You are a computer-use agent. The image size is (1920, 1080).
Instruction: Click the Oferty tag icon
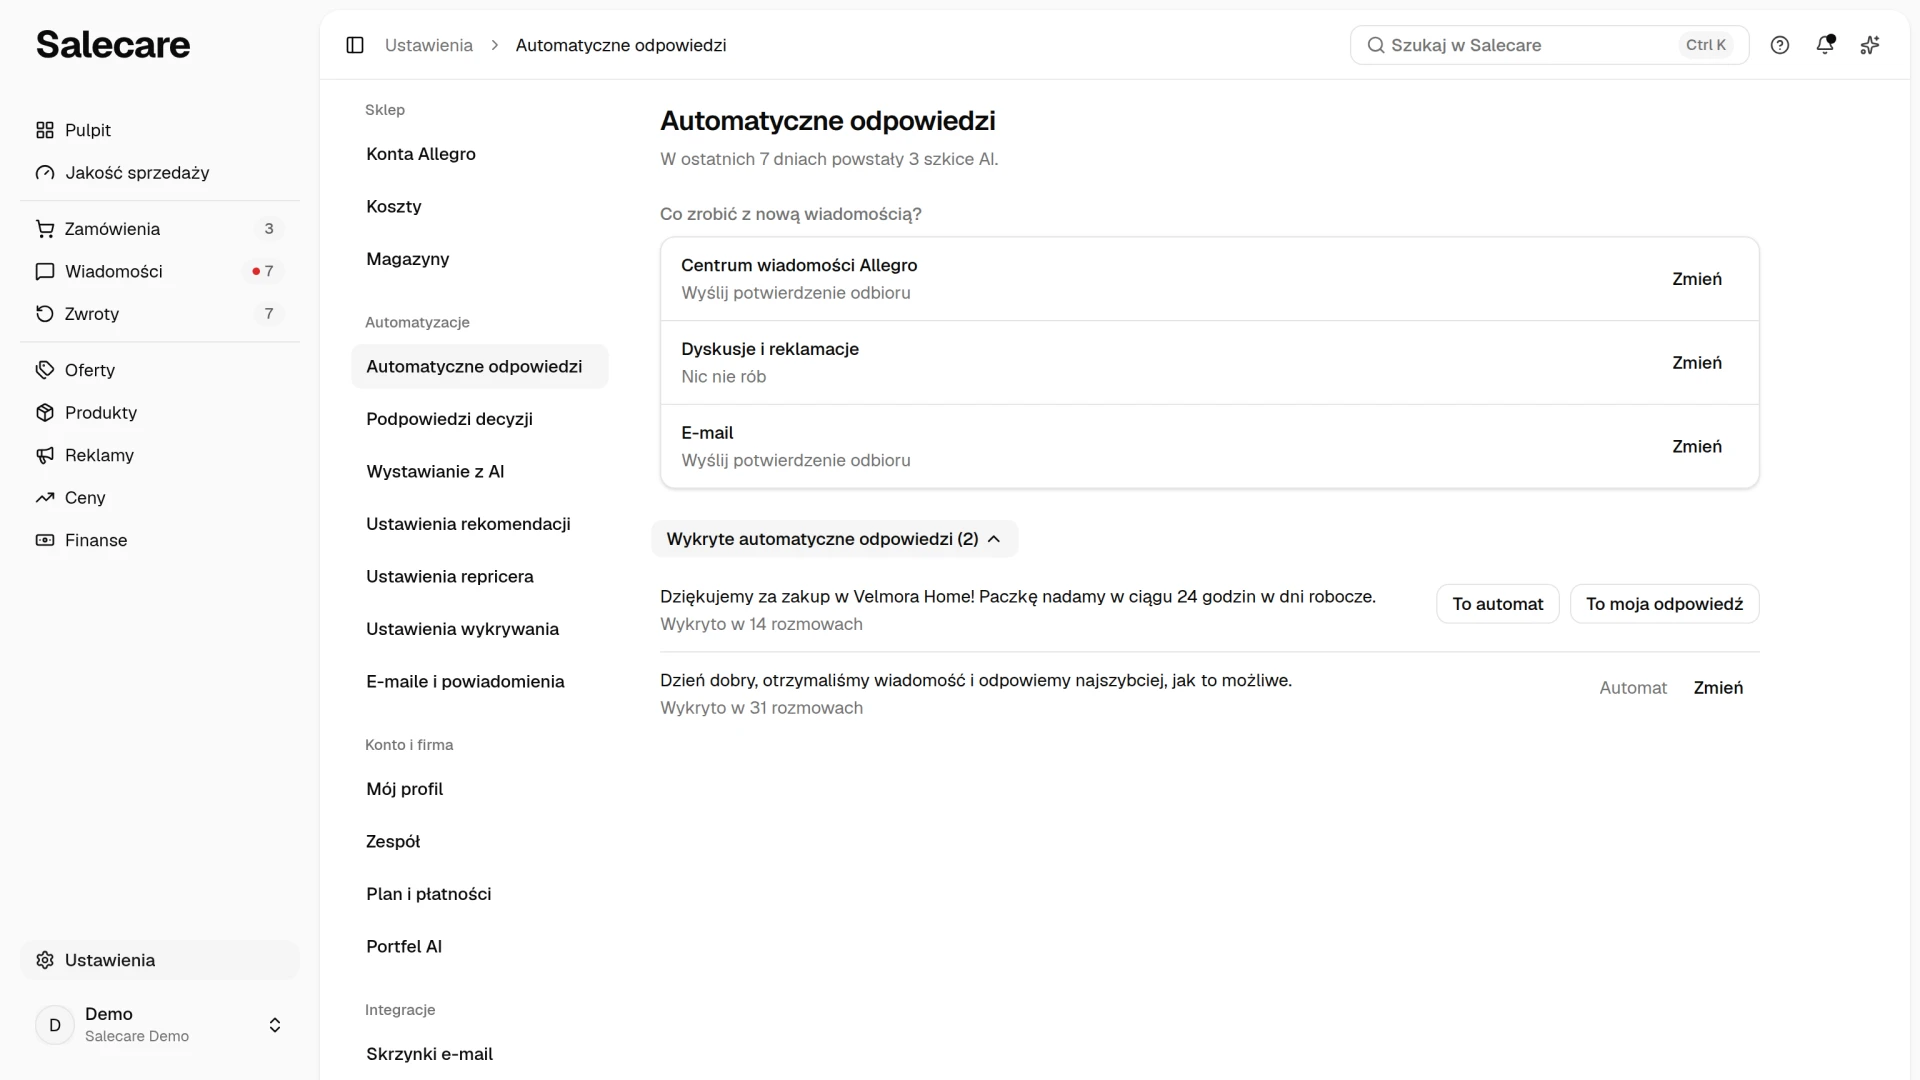[x=45, y=370]
